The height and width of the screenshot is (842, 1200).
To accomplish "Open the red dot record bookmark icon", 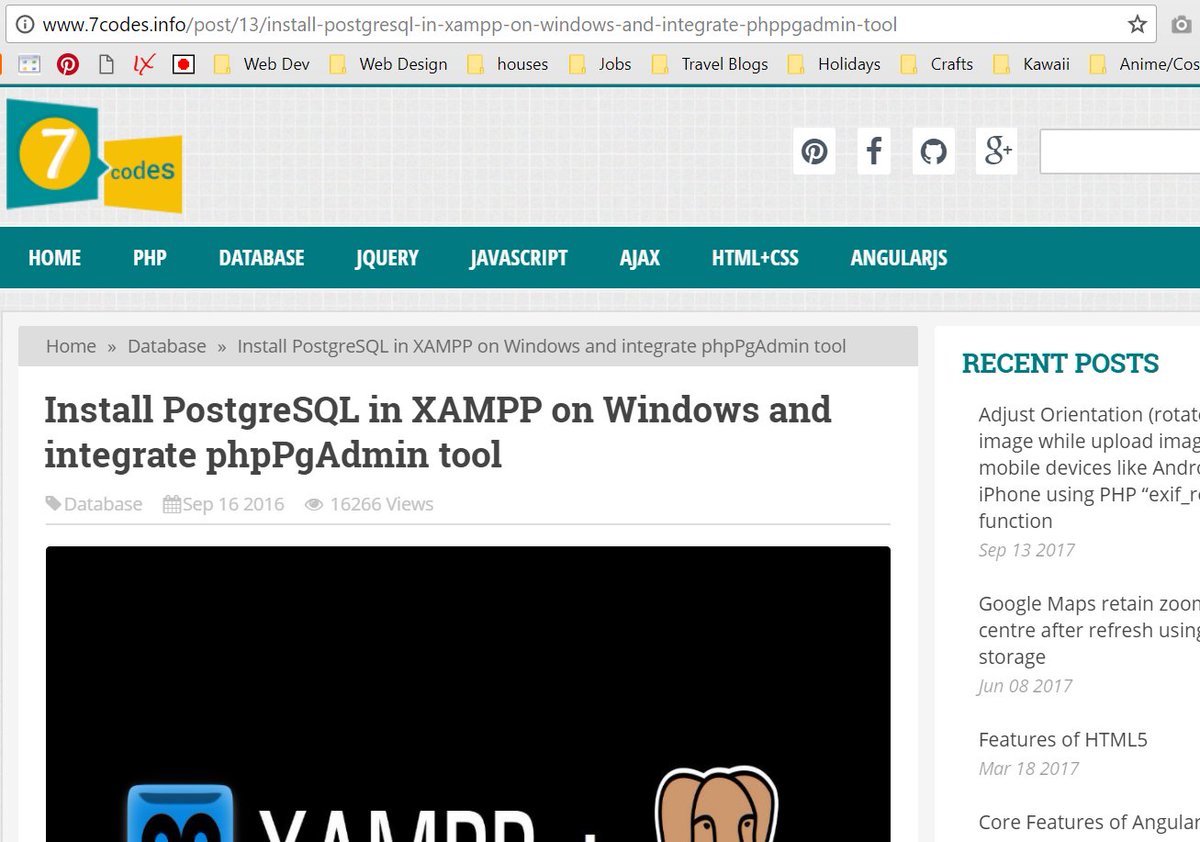I will click(x=183, y=64).
